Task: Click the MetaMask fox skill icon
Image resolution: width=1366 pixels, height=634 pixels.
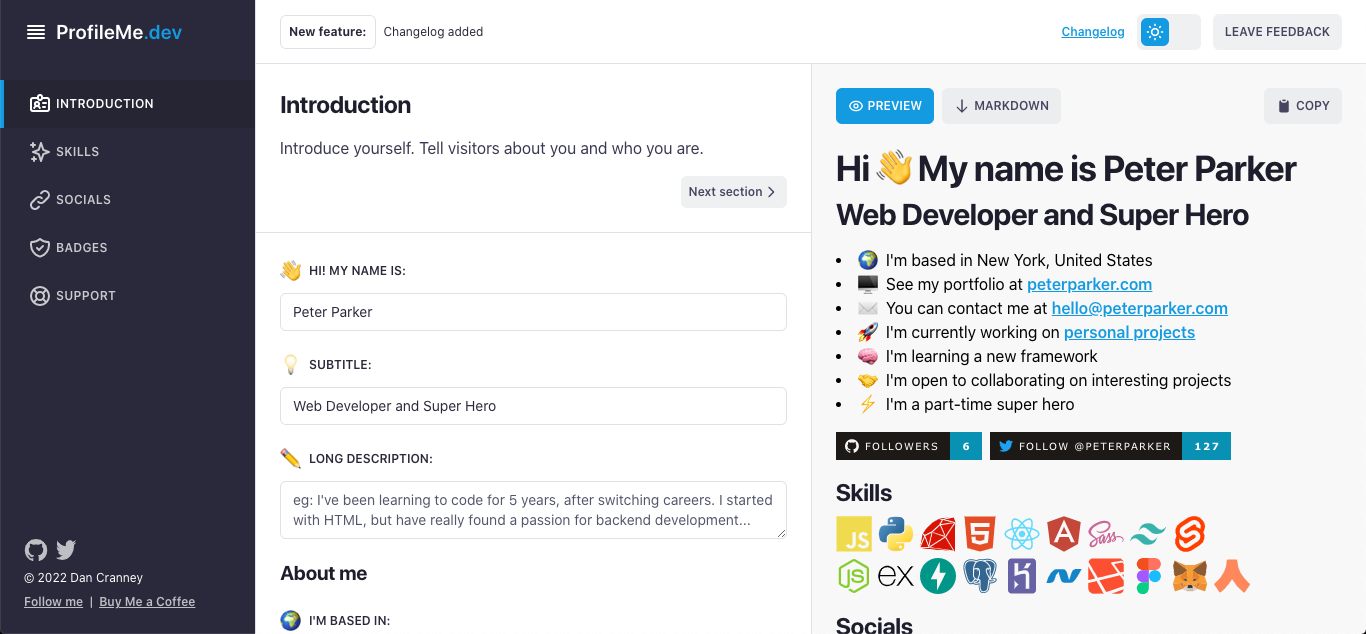Action: coord(1189,575)
